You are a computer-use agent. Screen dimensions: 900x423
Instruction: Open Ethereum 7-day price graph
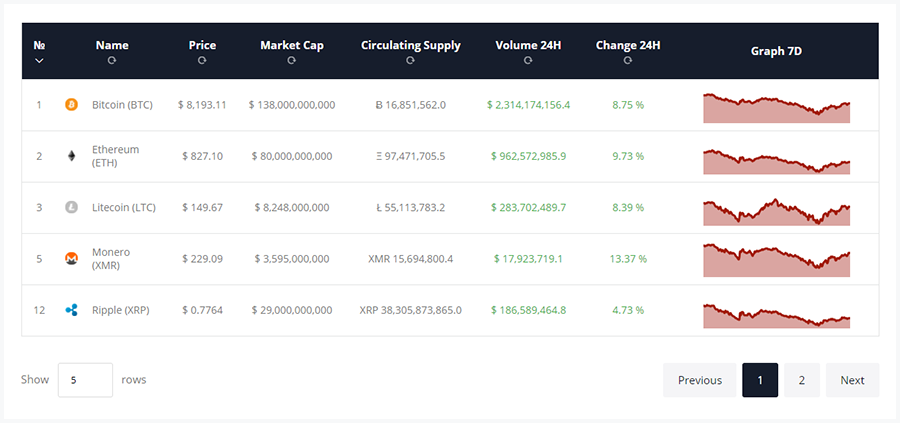coord(777,161)
